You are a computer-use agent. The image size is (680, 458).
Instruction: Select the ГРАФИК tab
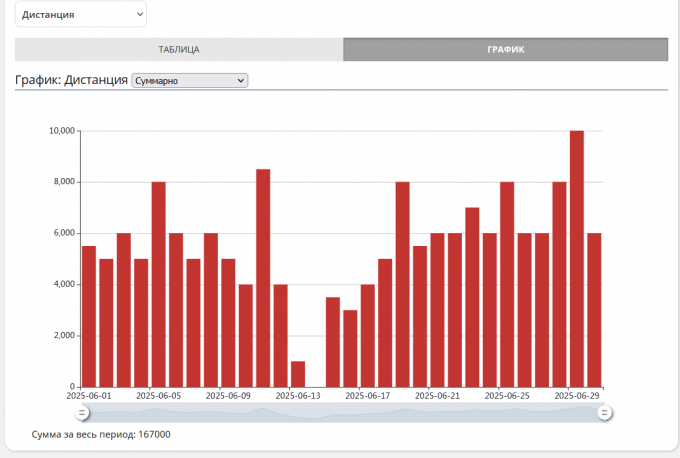click(x=505, y=49)
